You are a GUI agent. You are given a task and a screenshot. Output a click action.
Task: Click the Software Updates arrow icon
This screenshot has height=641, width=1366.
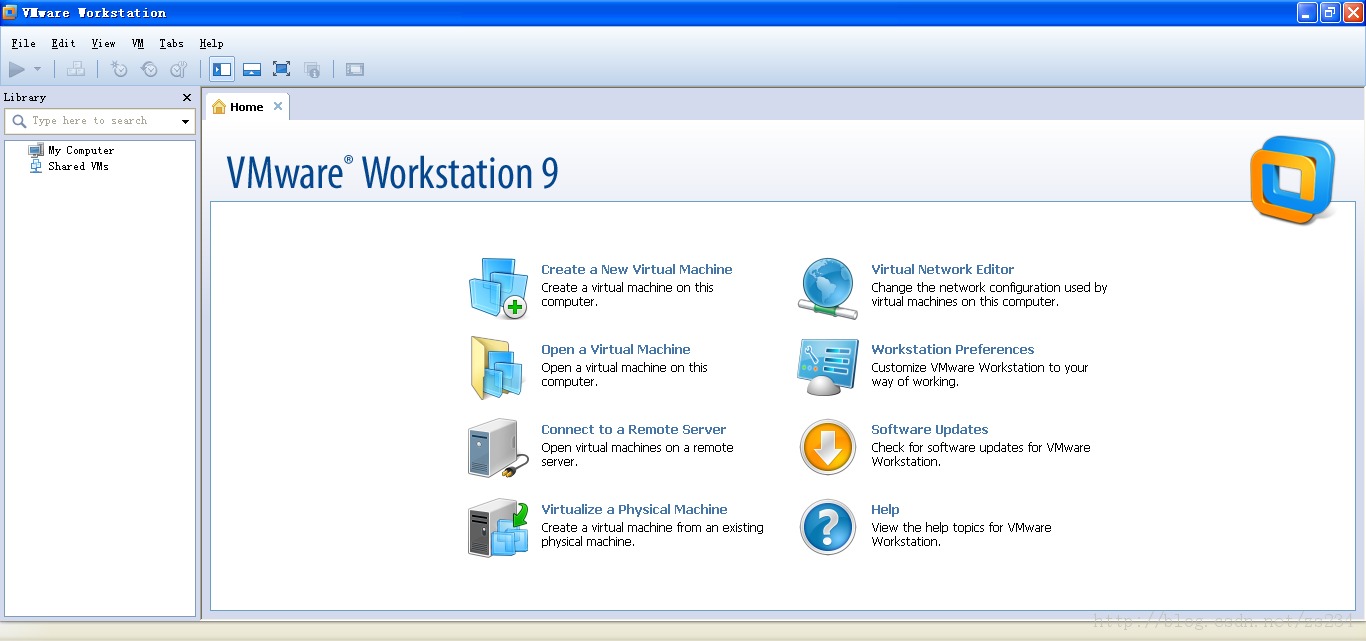click(828, 448)
